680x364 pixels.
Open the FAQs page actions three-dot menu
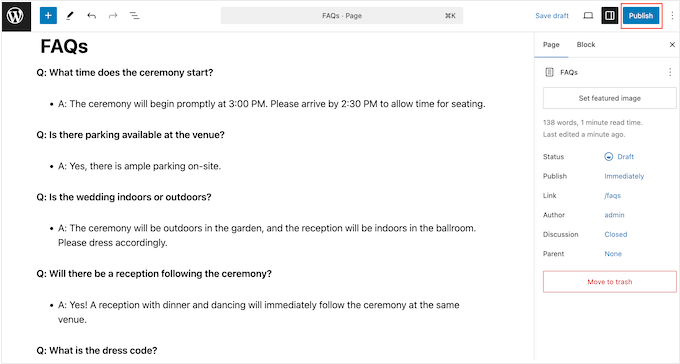[670, 72]
